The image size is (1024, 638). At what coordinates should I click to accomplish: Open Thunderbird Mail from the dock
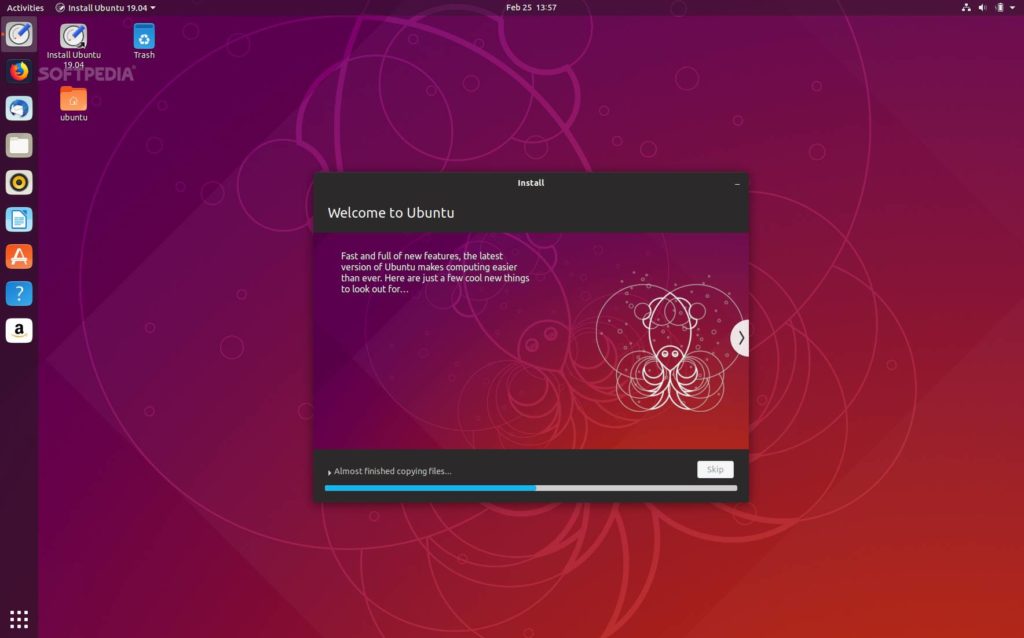pyautogui.click(x=19, y=108)
